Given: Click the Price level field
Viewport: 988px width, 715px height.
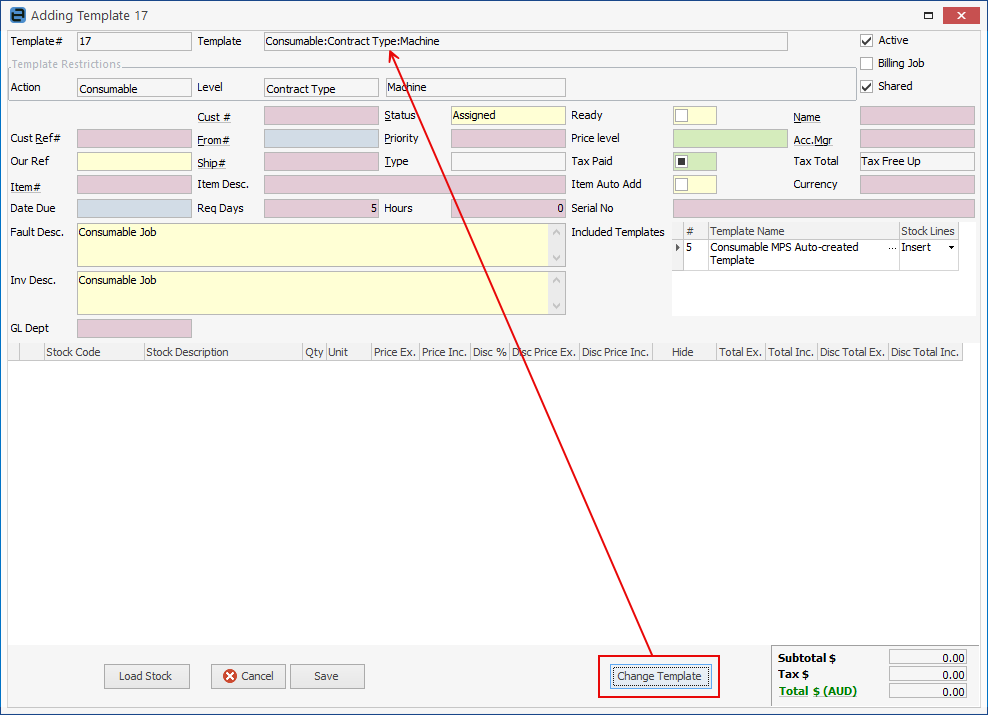Looking at the screenshot, I should pos(730,139).
